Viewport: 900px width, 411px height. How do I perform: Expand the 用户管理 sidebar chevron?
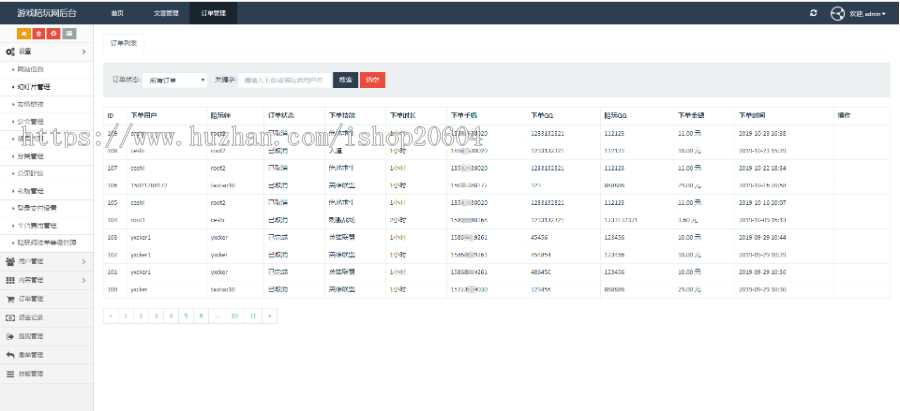click(83, 261)
